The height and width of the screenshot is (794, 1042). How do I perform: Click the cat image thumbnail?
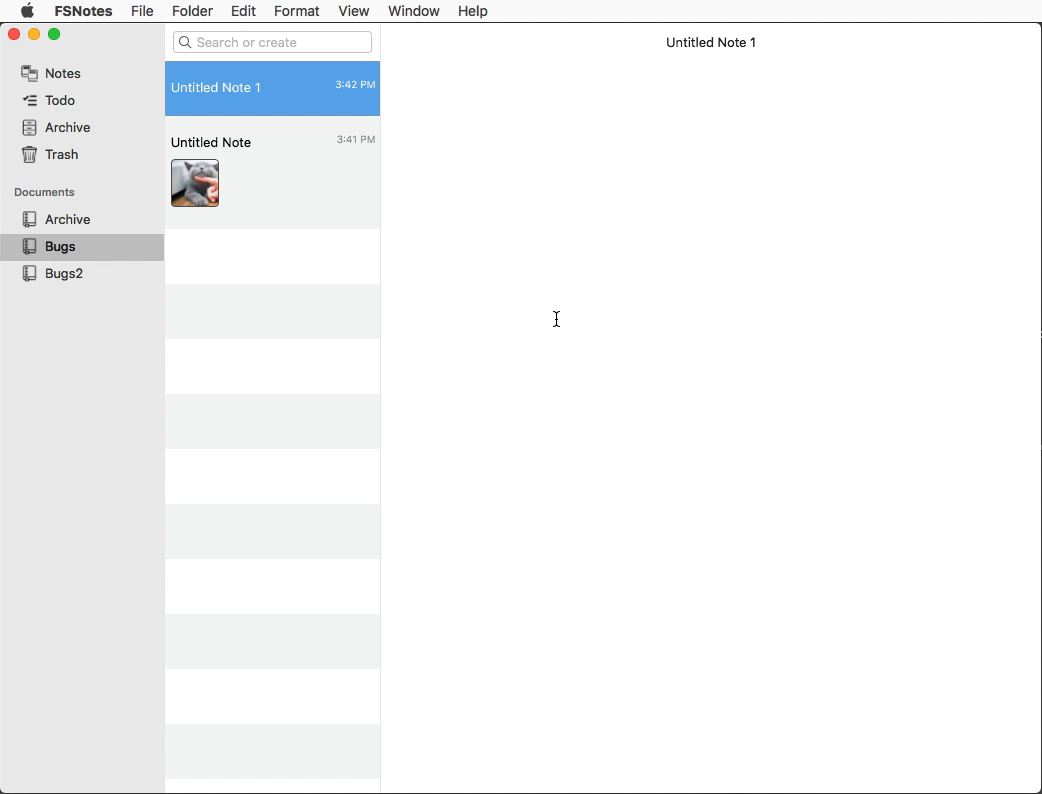coord(195,183)
